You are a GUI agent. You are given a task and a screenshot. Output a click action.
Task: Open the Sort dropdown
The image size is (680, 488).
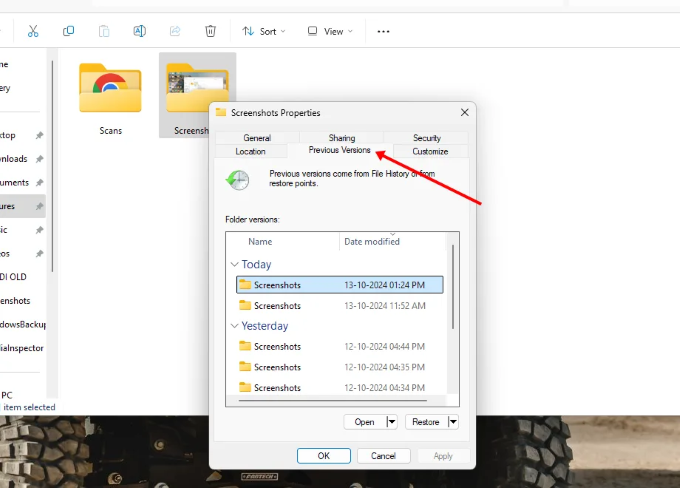[x=264, y=32]
